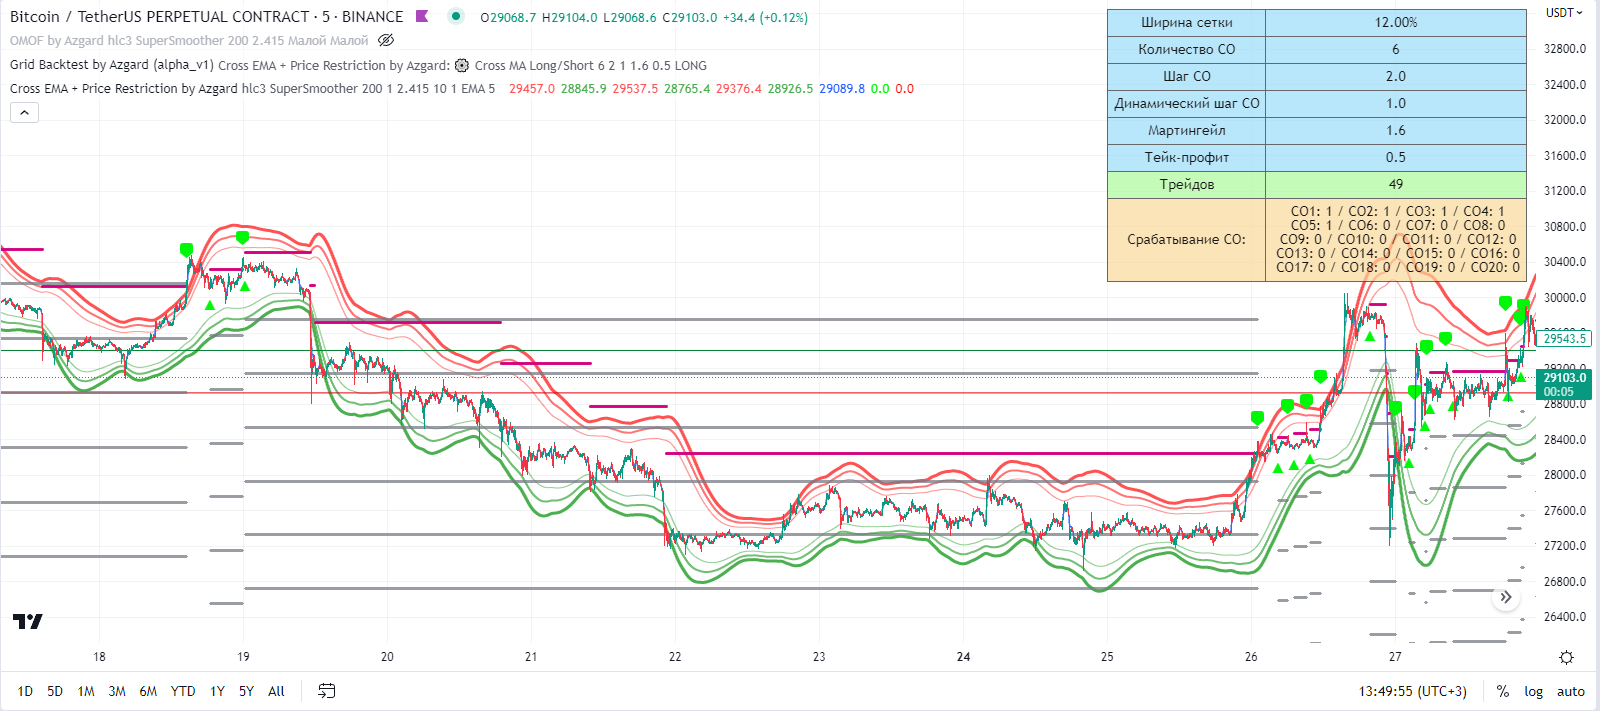The width and height of the screenshot is (1600, 711).
Task: Toggle log scale mode
Action: pos(1533,691)
